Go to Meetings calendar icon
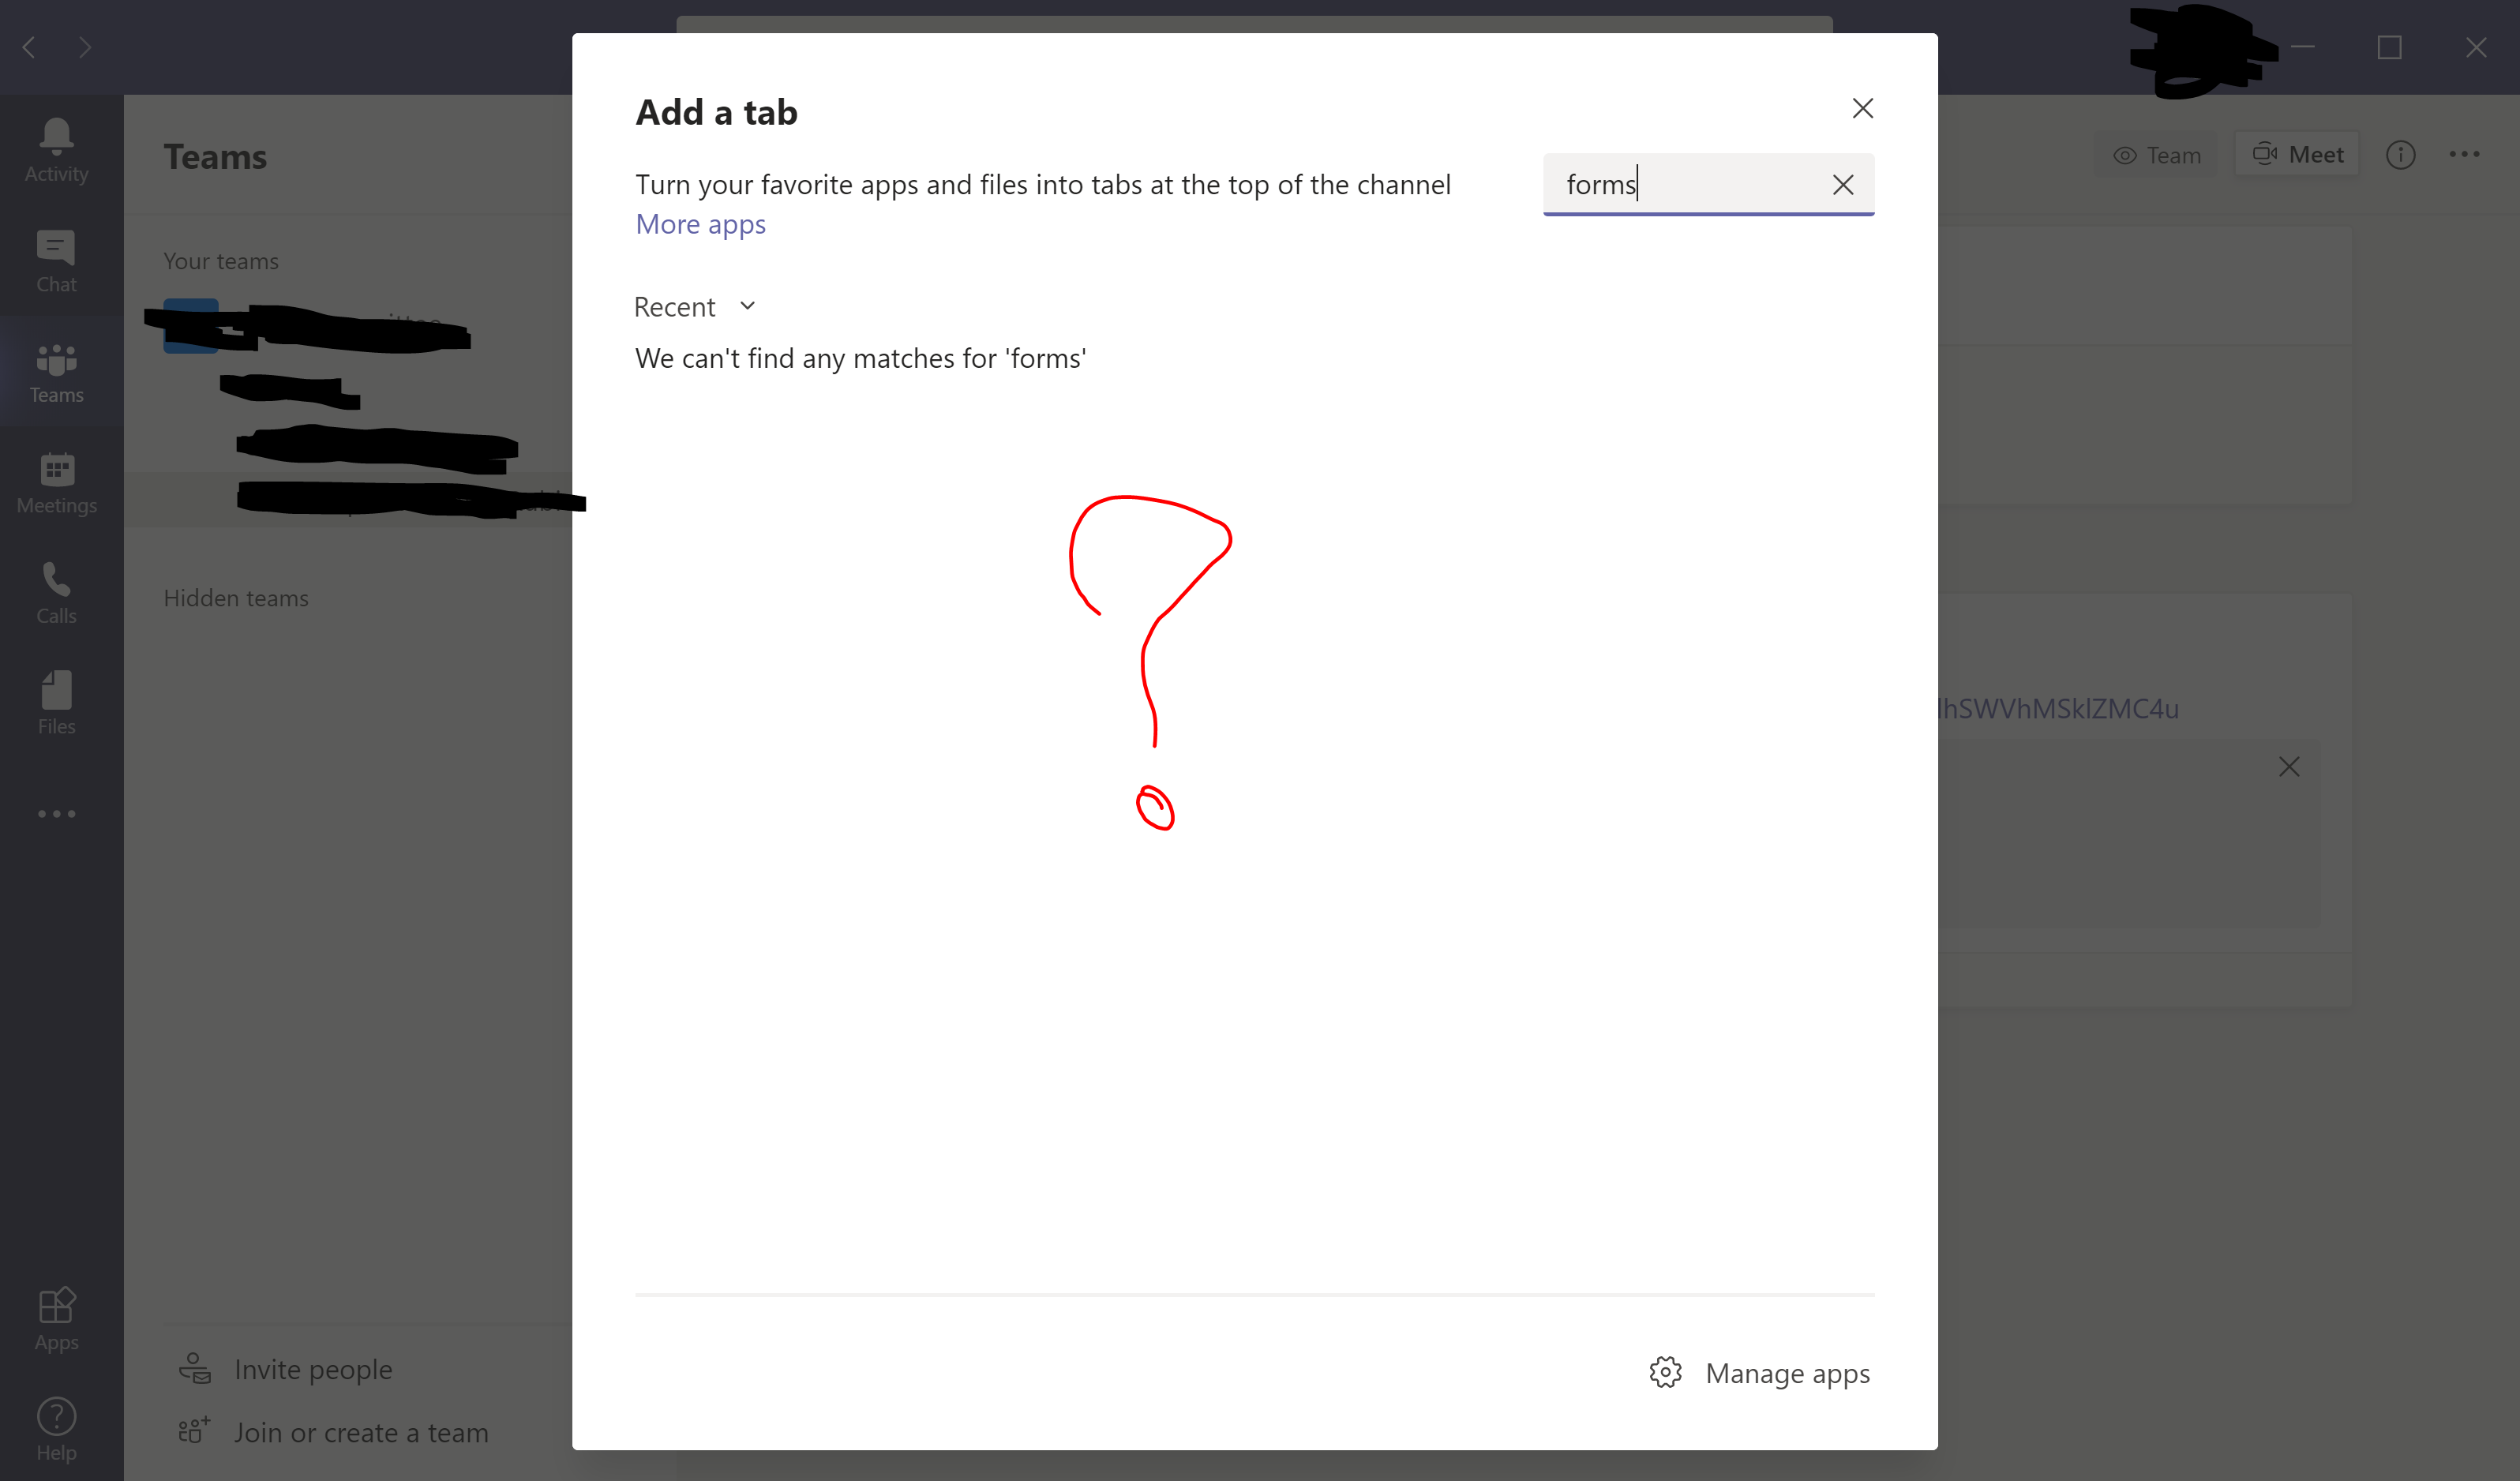Image resolution: width=2520 pixels, height=1481 pixels. coord(56,469)
